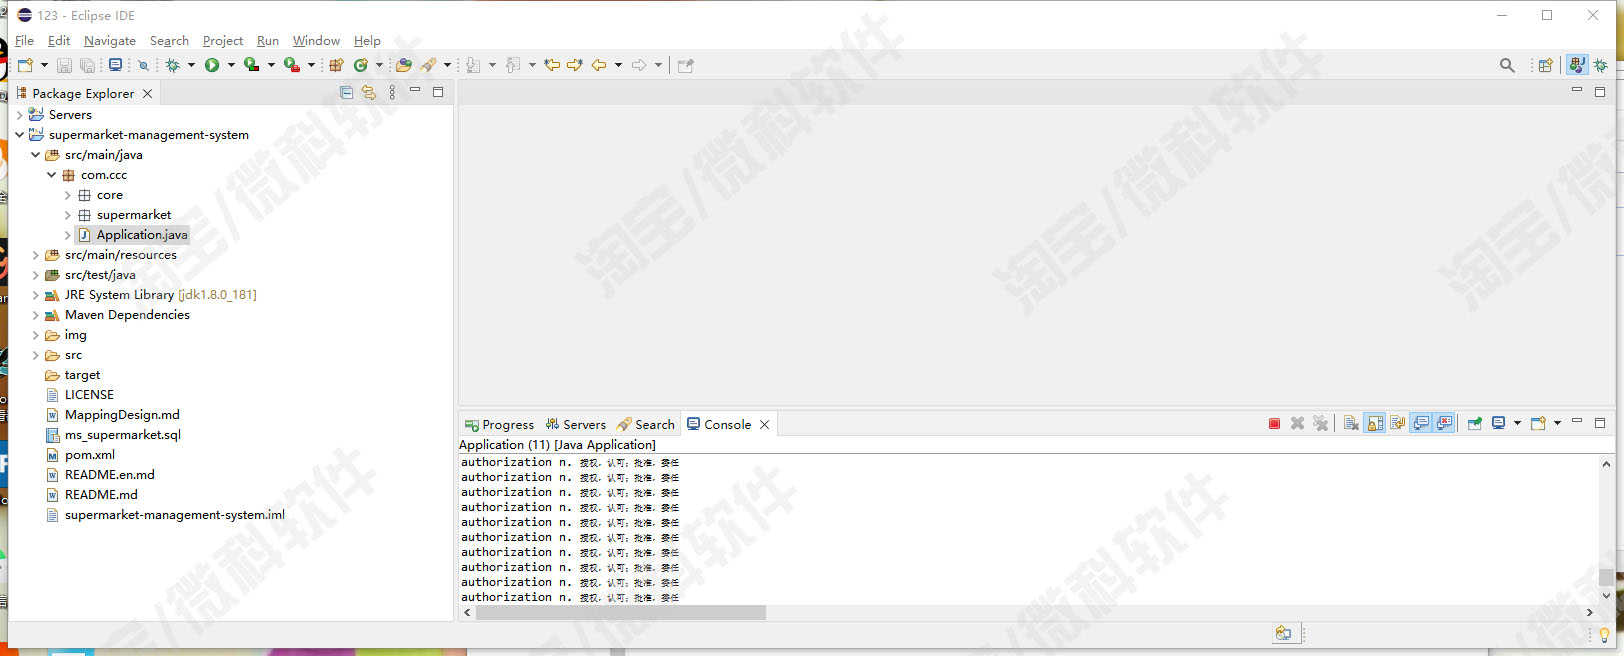The width and height of the screenshot is (1624, 656).
Task: Click the New wizard toolbar icon
Action: pyautogui.click(x=25, y=65)
